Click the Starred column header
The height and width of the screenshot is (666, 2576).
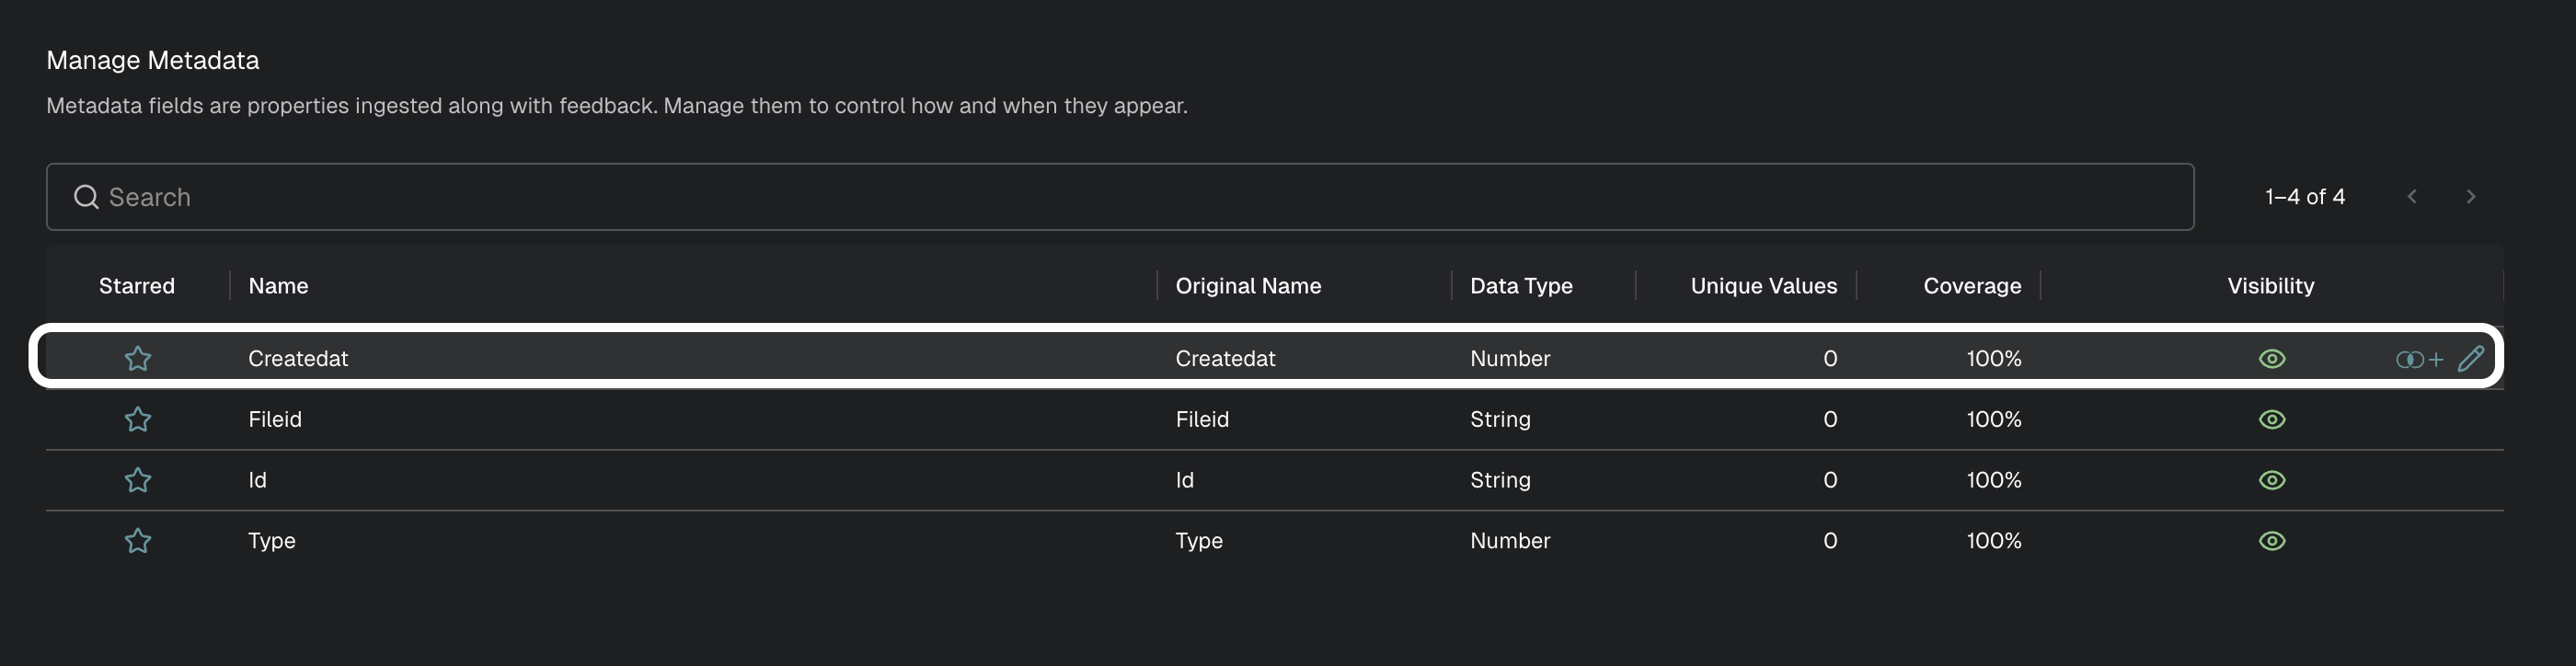click(137, 286)
